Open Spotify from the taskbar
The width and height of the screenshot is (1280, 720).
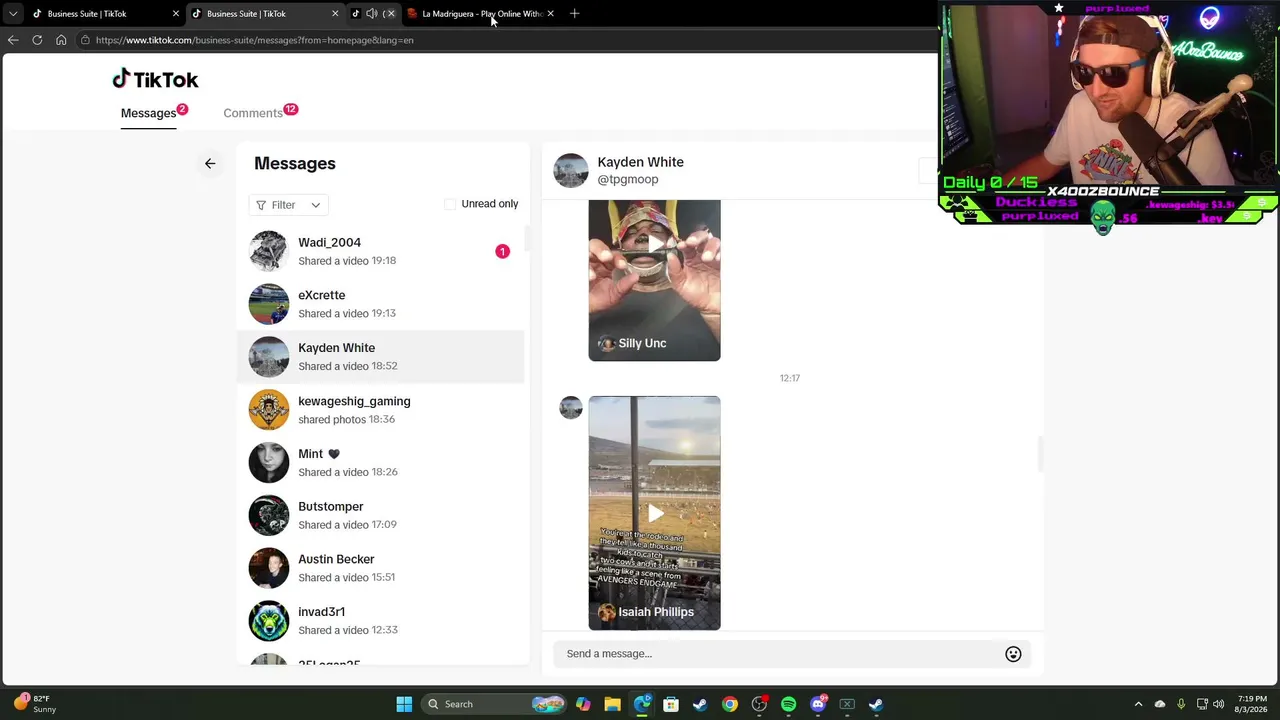click(x=788, y=704)
